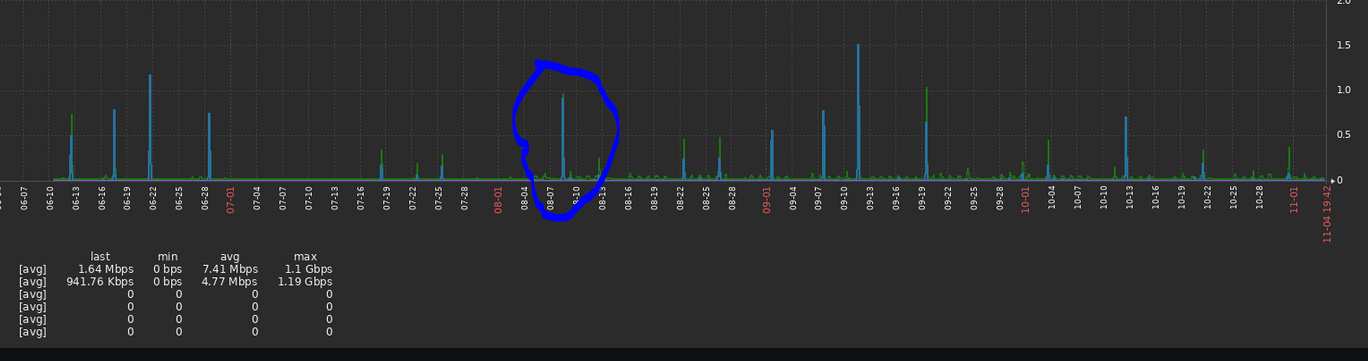Select the last value 941.76 Kbps
The height and width of the screenshot is (361, 1368).
click(100, 282)
